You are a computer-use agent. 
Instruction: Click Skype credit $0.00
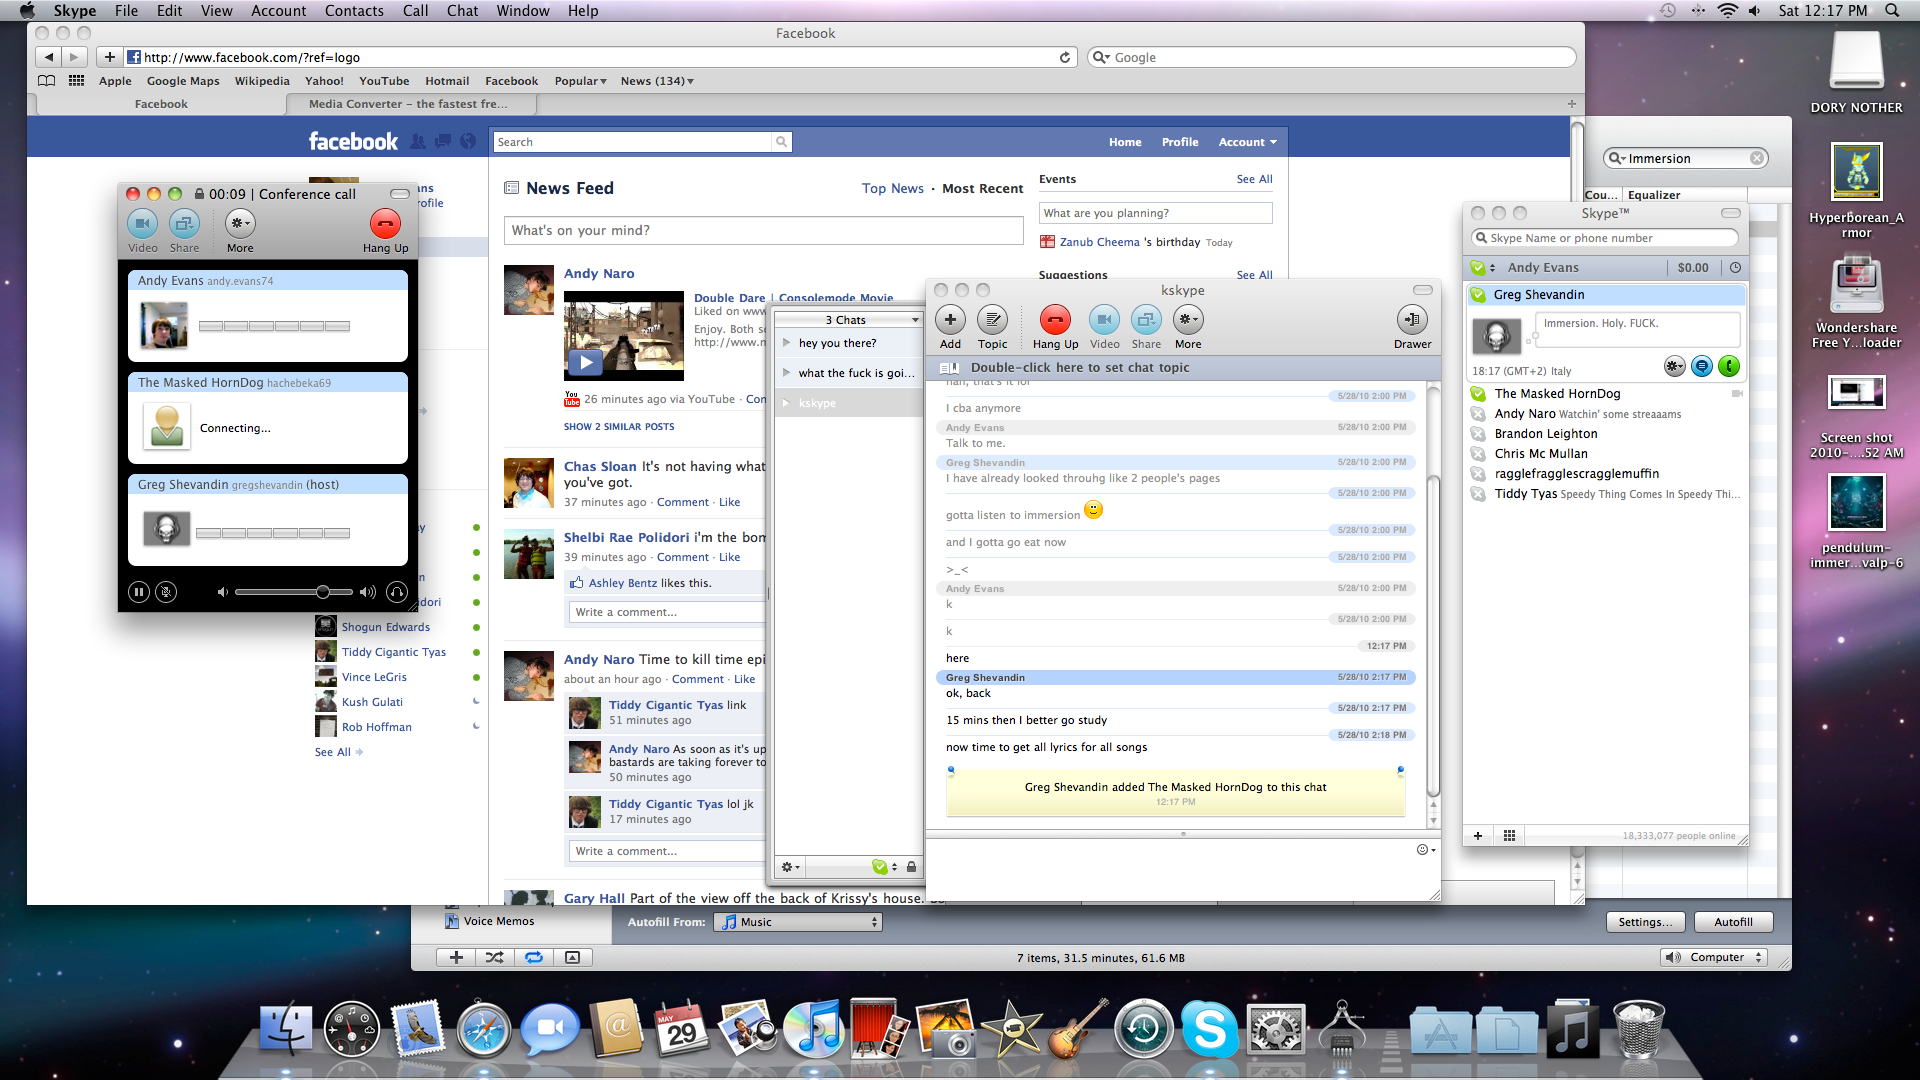(1693, 268)
